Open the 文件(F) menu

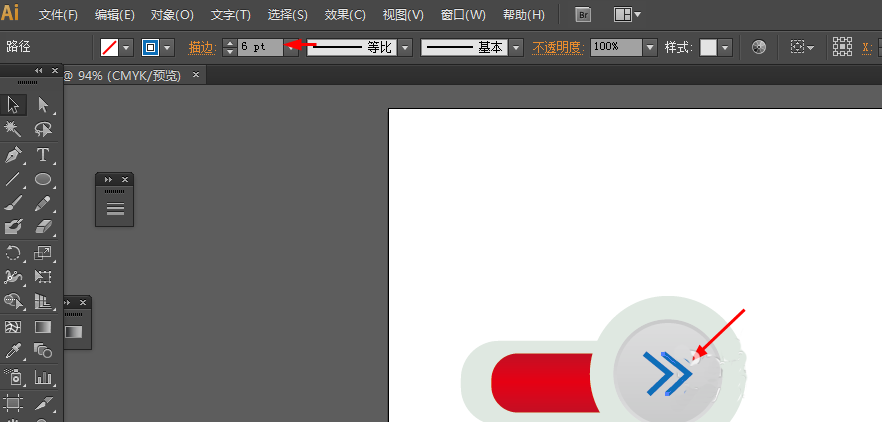point(58,15)
